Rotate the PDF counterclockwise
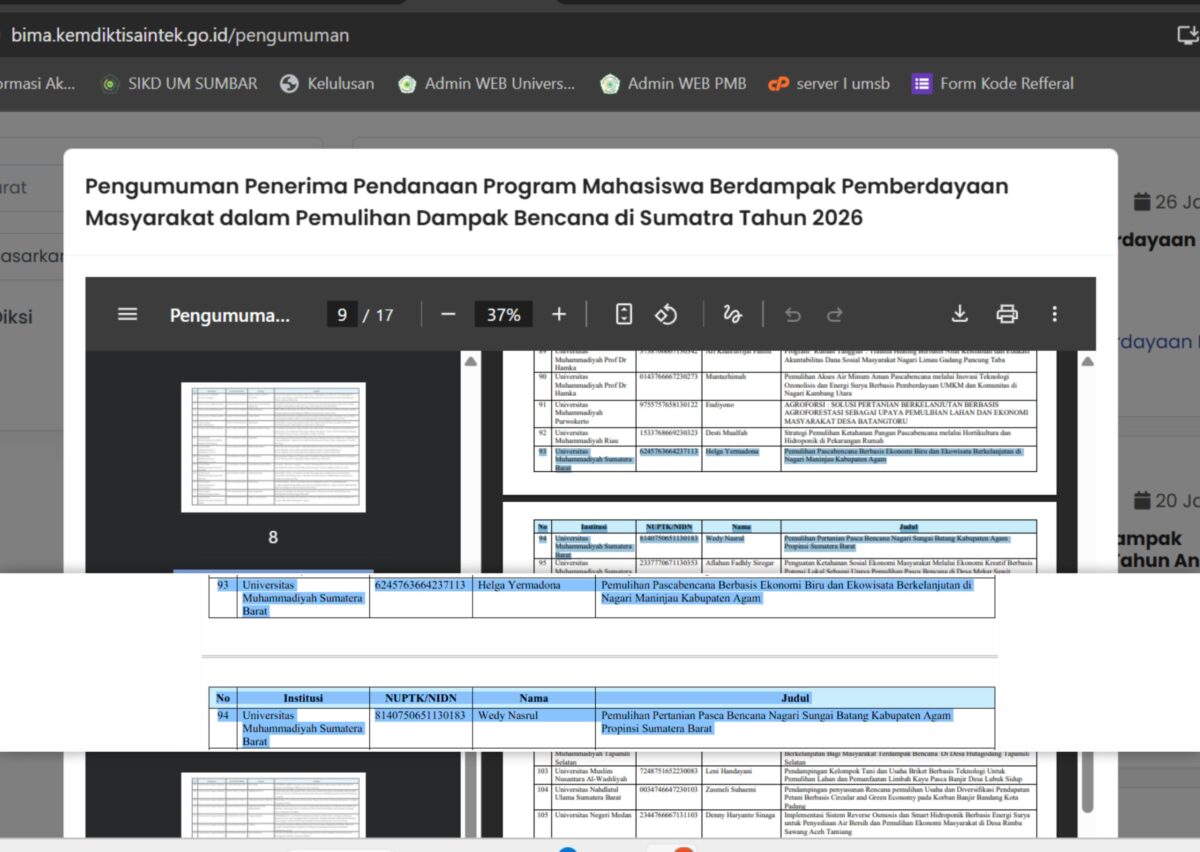 (x=666, y=314)
